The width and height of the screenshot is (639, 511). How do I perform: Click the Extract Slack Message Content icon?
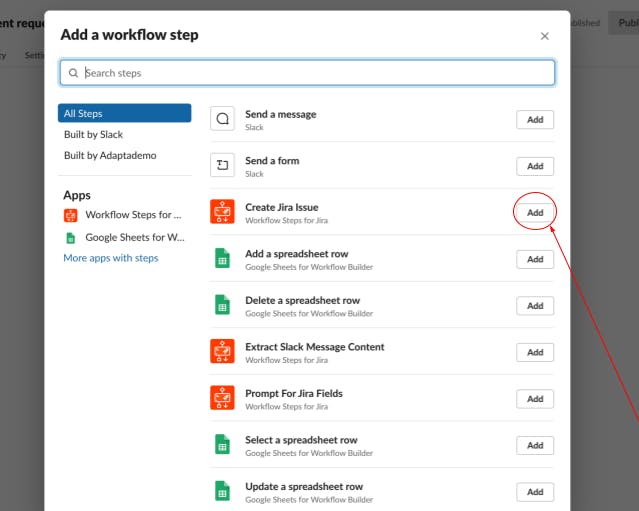click(x=222, y=351)
